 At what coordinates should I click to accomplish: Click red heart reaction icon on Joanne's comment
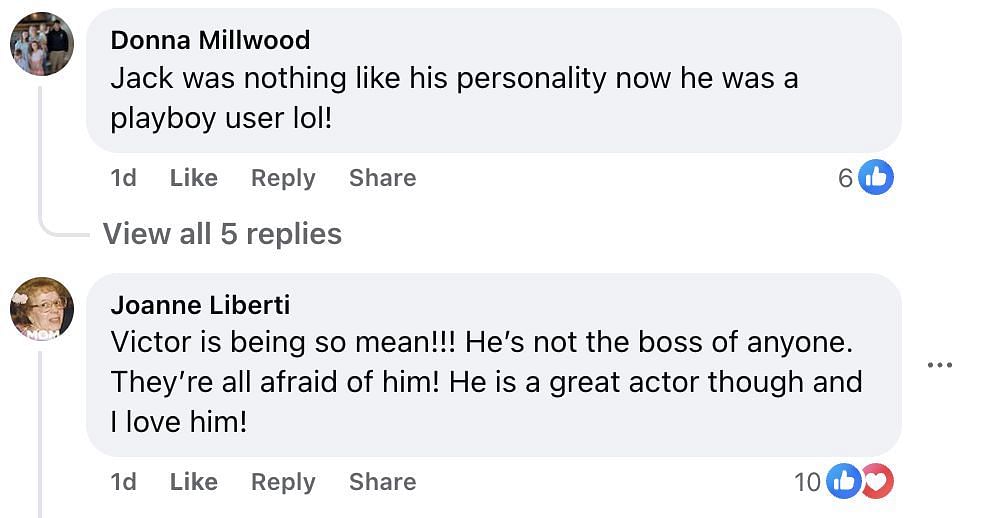(x=877, y=482)
